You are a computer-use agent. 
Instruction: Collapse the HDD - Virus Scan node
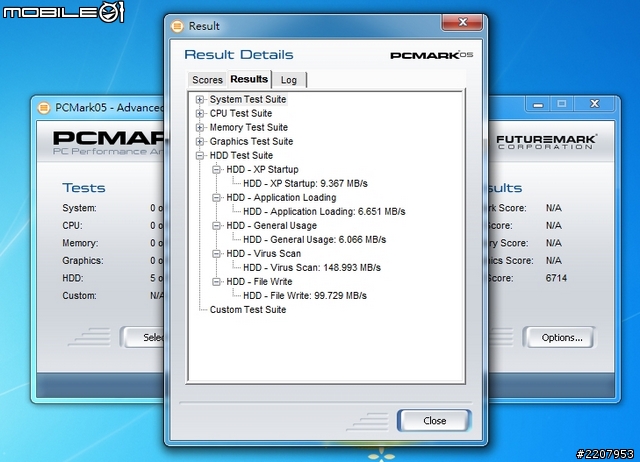pyautogui.click(x=217, y=254)
